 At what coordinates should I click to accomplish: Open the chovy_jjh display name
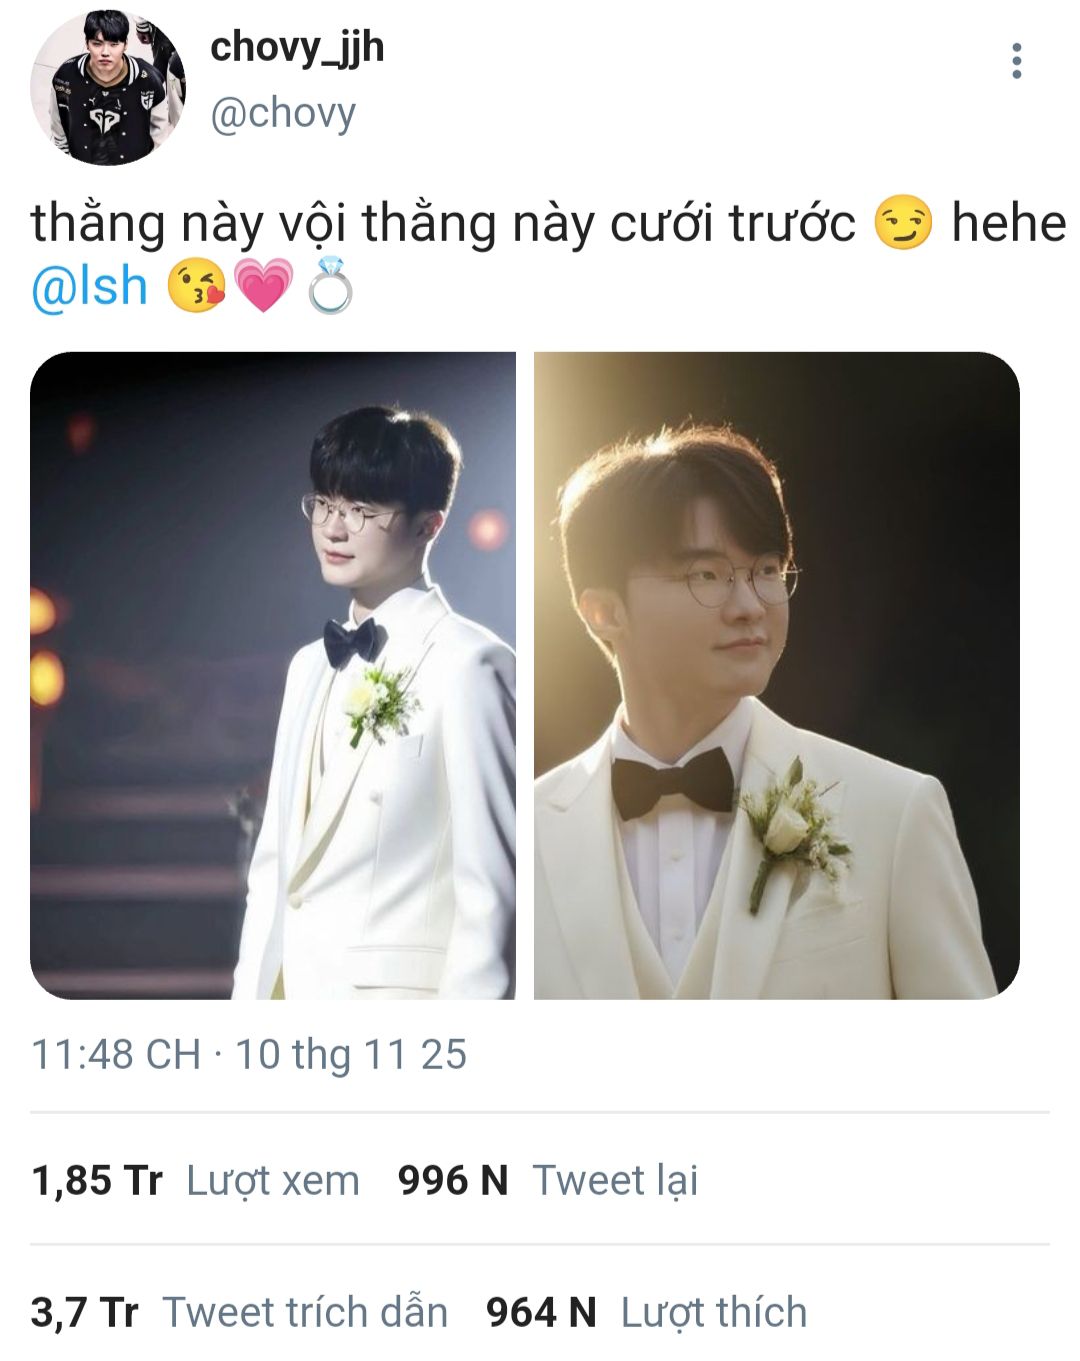[297, 47]
